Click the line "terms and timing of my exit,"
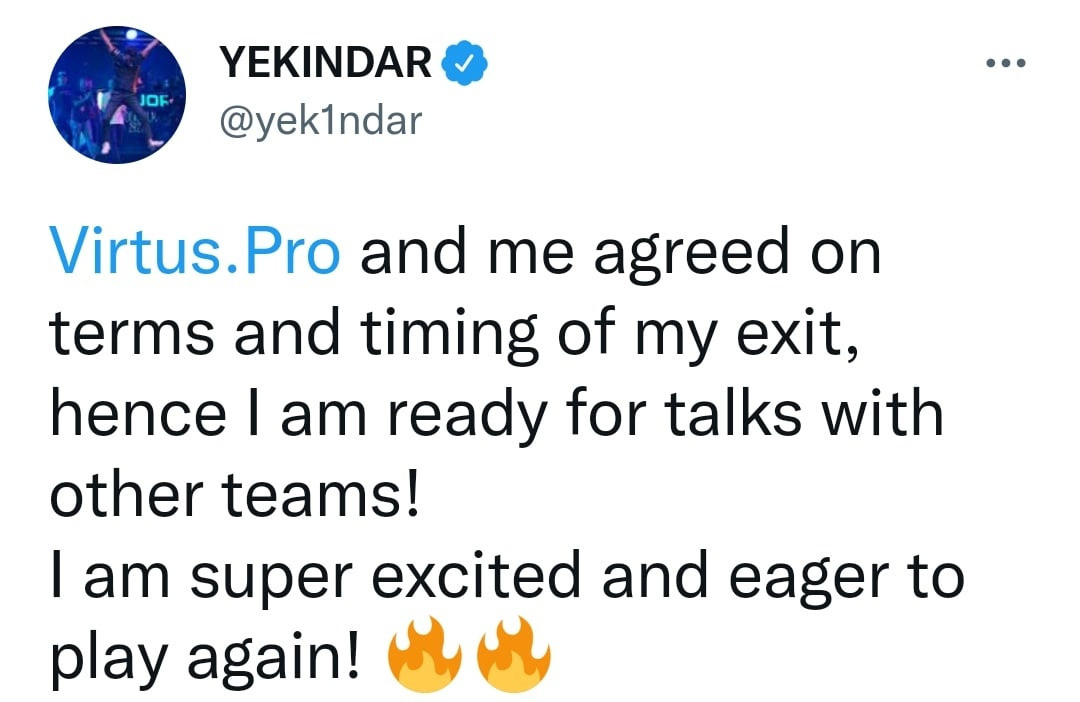Screen dimensions: 1080x702 tap(455, 335)
